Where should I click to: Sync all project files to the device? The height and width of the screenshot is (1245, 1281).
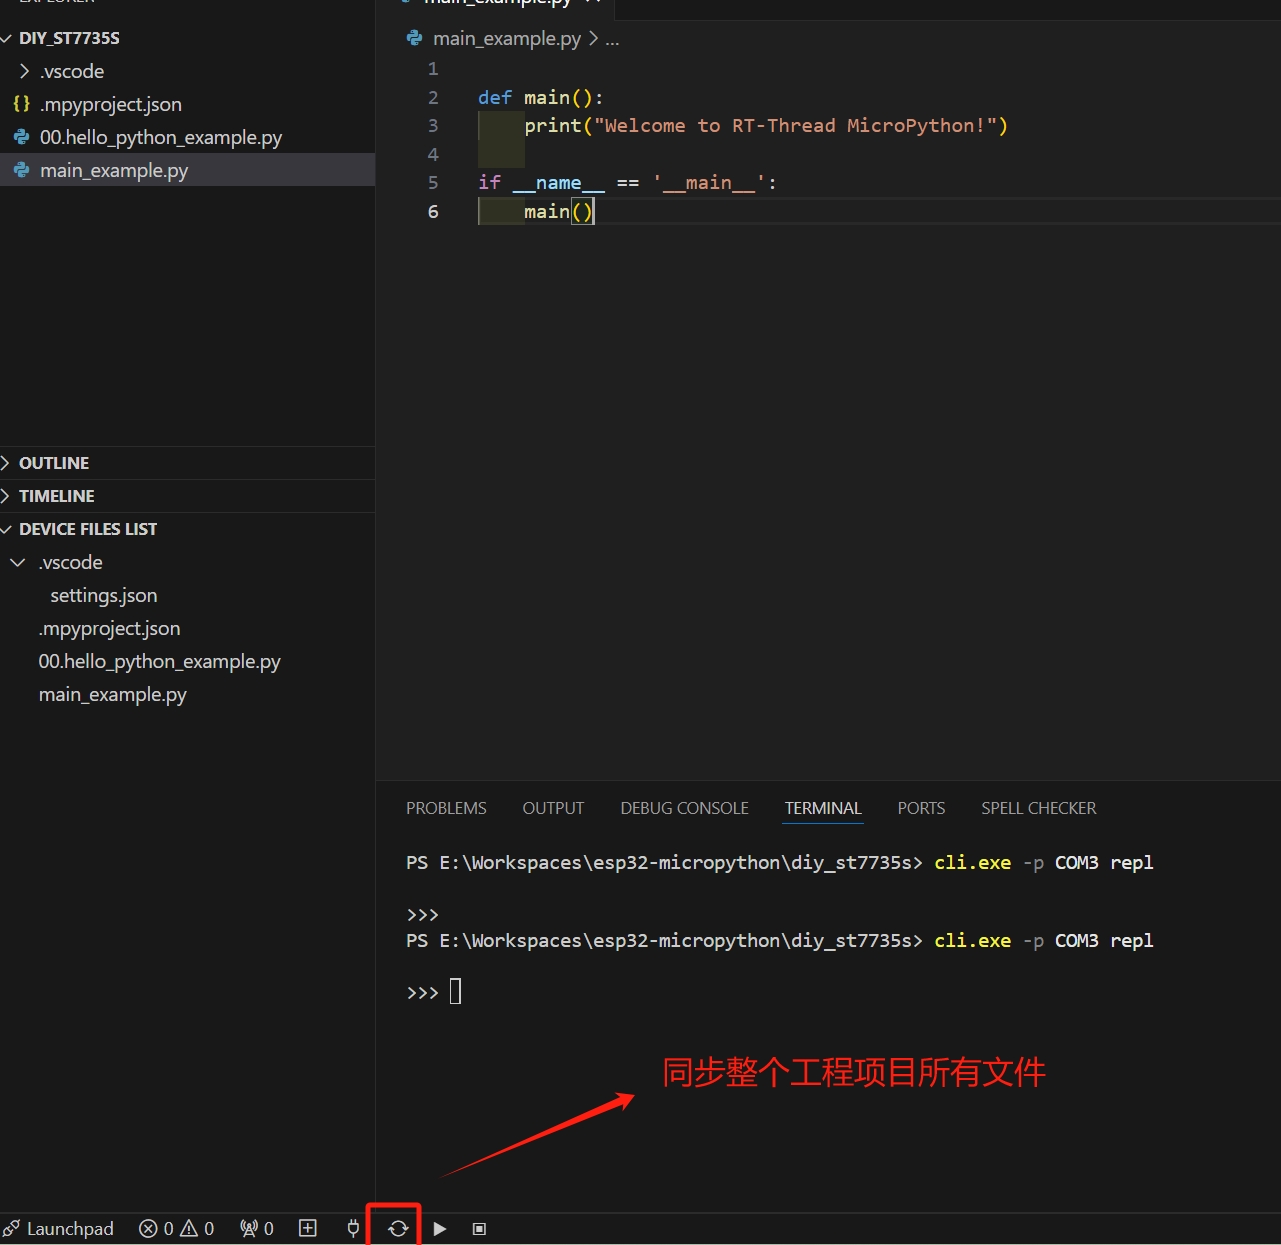coord(397,1228)
